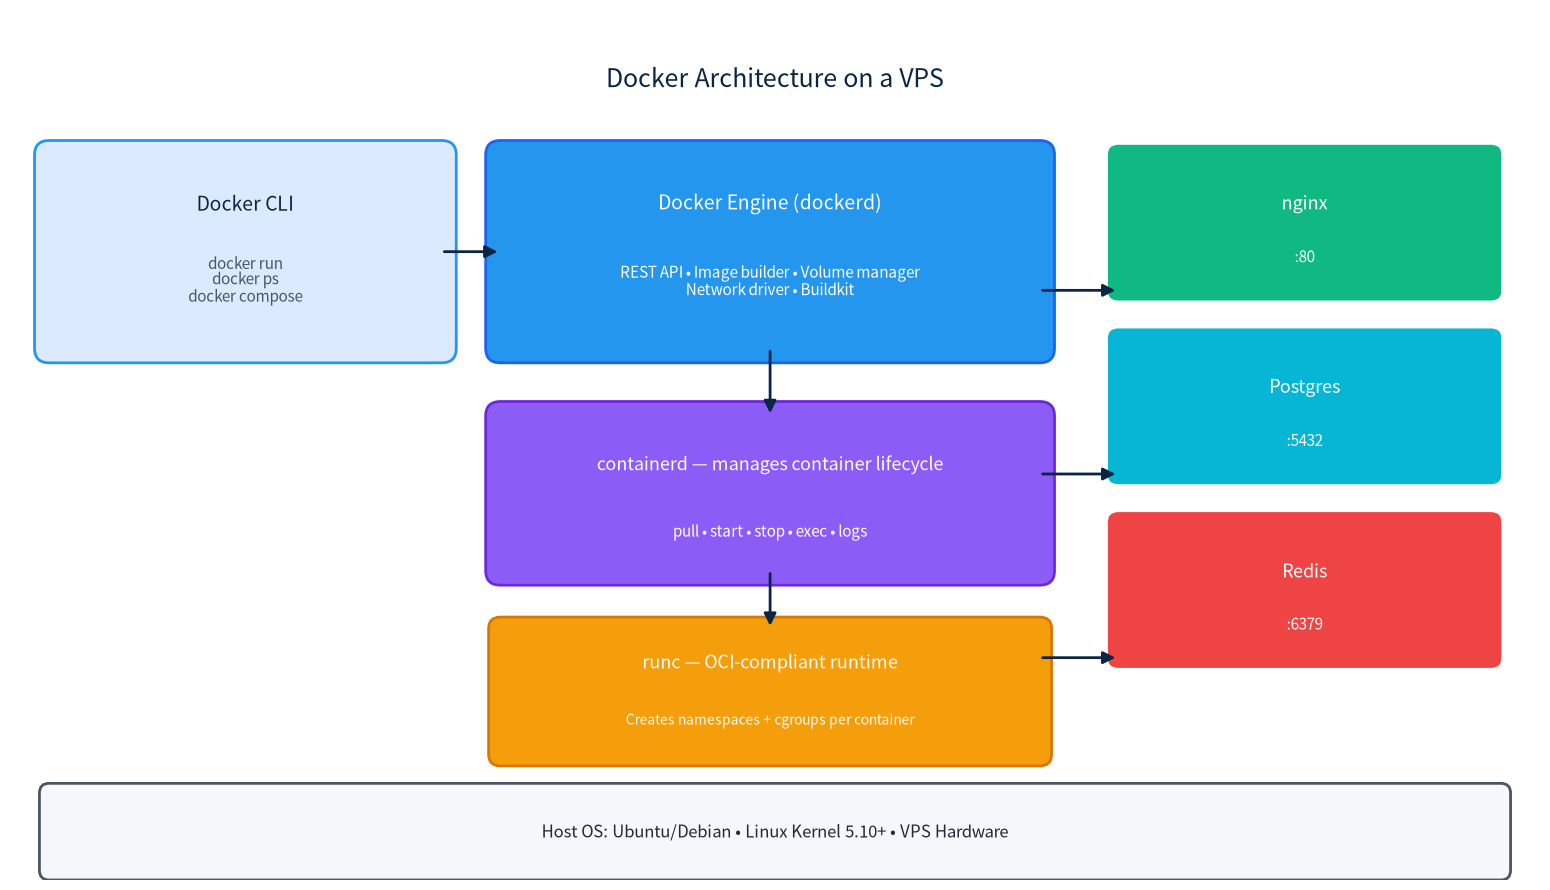This screenshot has width=1550, height=890.
Task: Select the "Docker CLI" heading
Action: point(245,203)
